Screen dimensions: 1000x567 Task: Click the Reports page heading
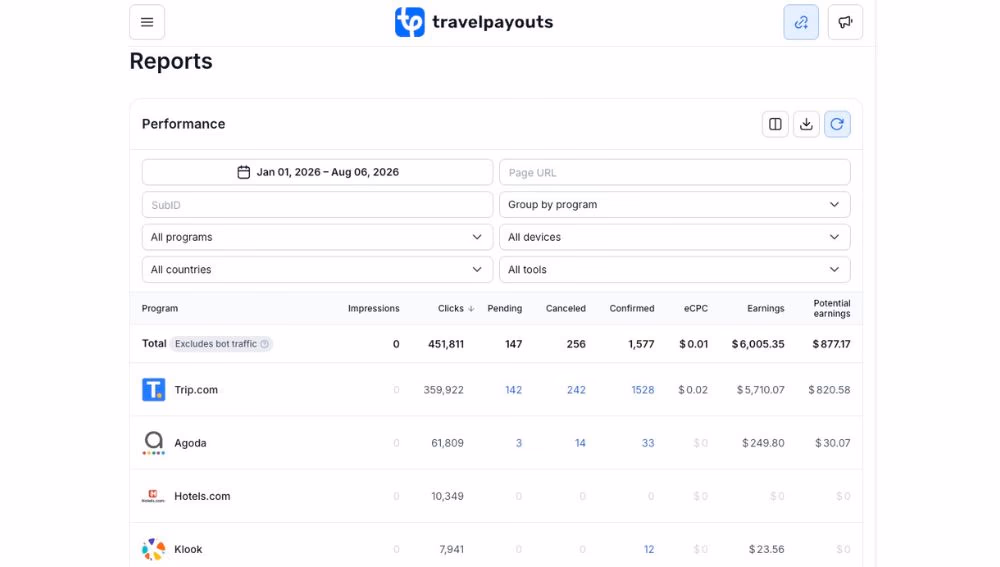click(171, 61)
